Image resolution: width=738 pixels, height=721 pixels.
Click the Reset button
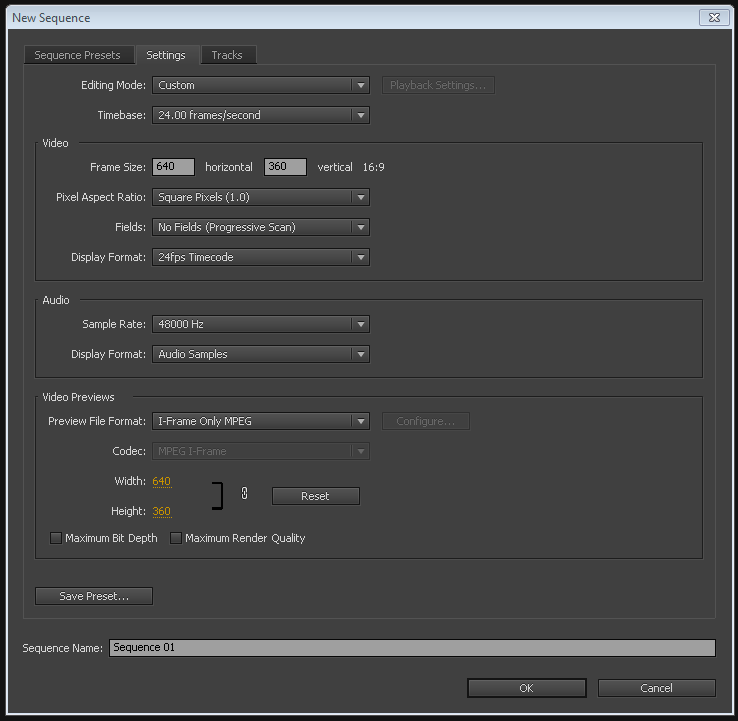tap(316, 496)
